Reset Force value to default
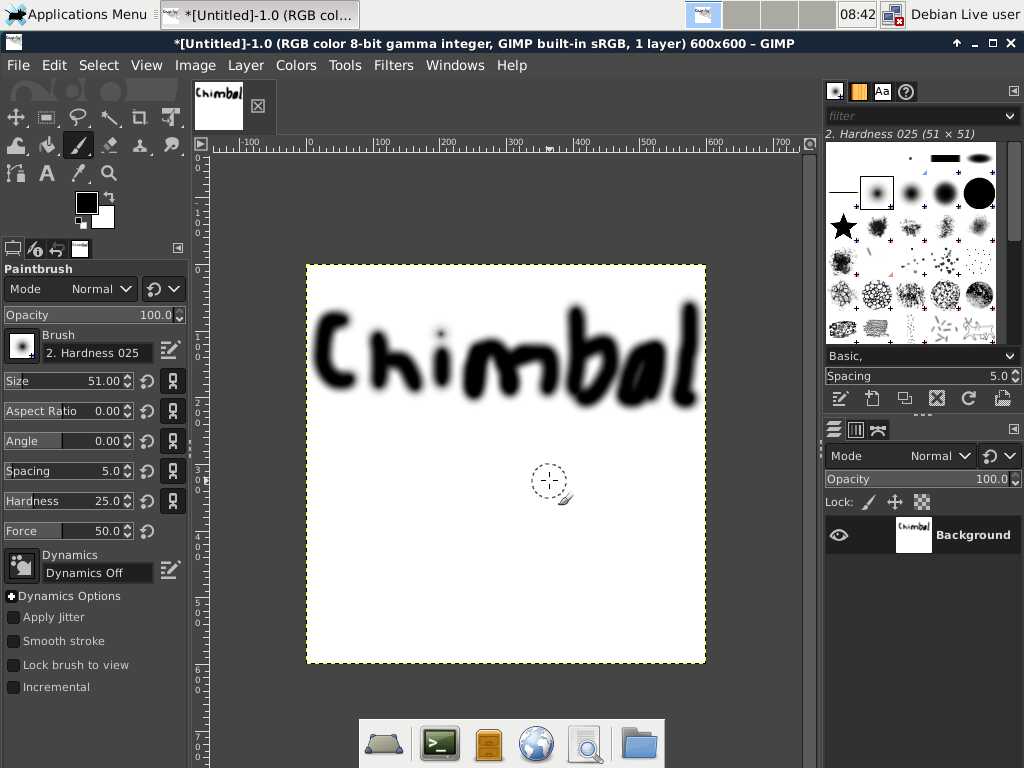 coord(148,532)
